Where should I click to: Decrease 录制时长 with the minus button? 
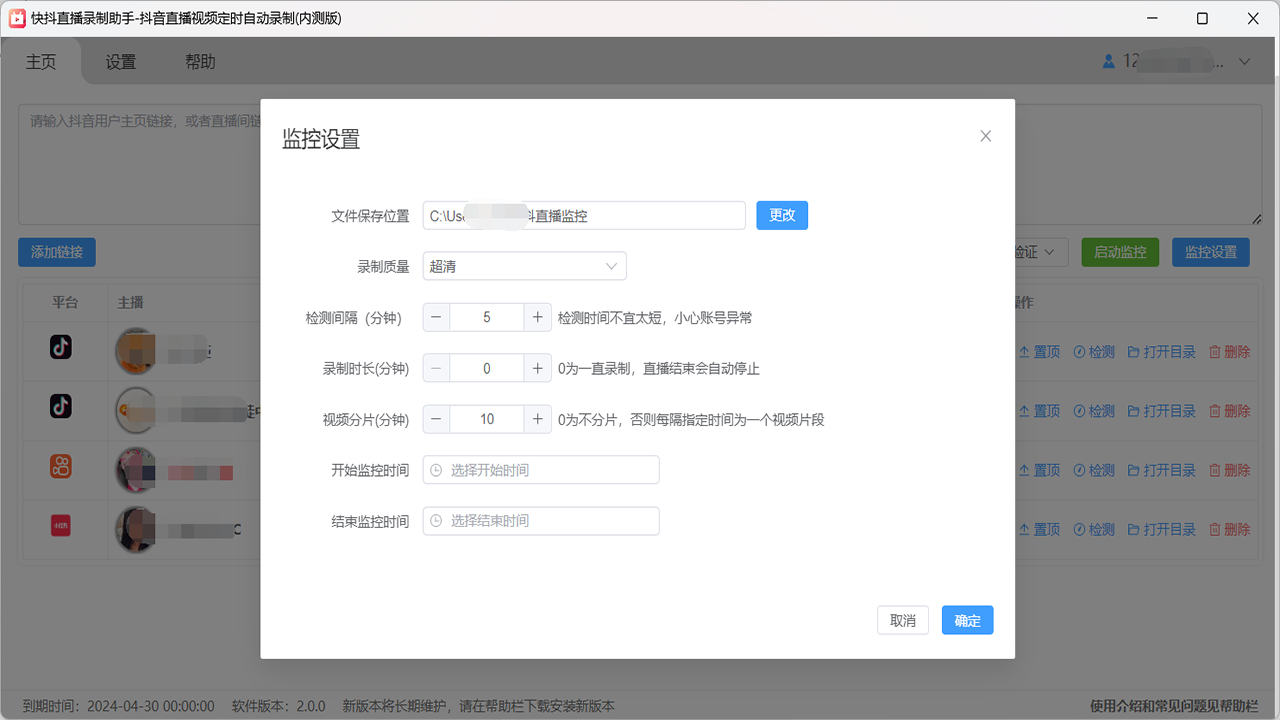pos(437,368)
